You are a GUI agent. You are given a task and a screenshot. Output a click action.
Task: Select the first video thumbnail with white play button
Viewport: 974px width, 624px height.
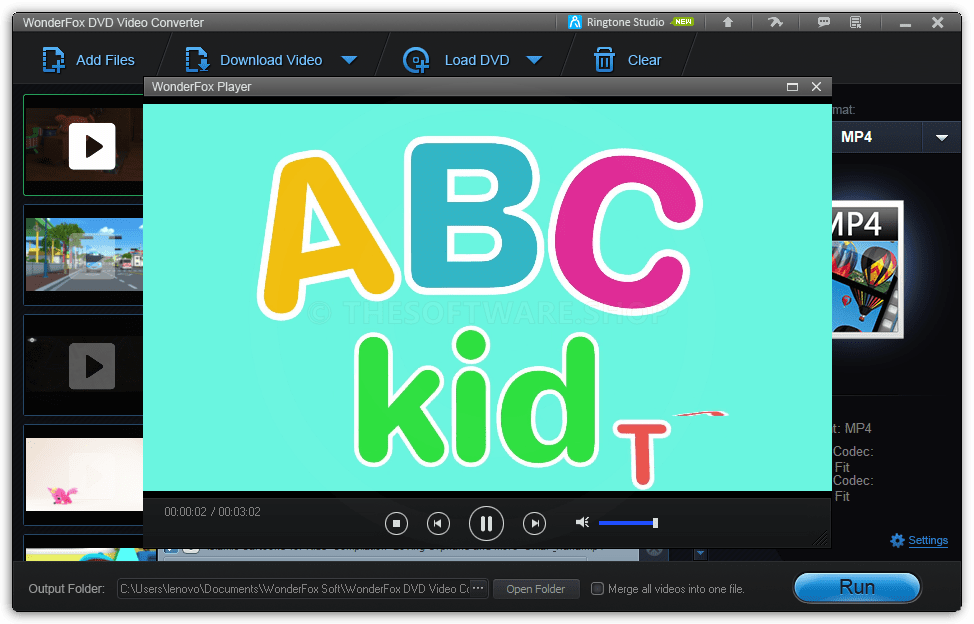[83, 145]
